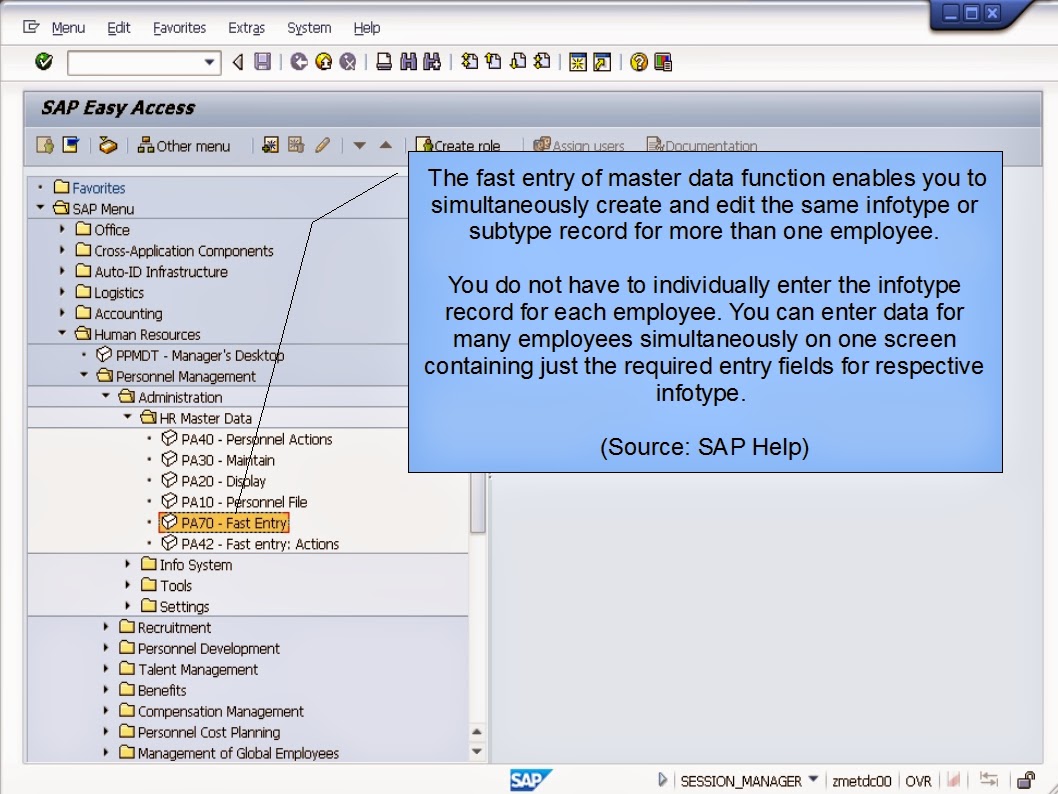The height and width of the screenshot is (794, 1058).
Task: Open the command field history dropdown
Action: pos(207,62)
